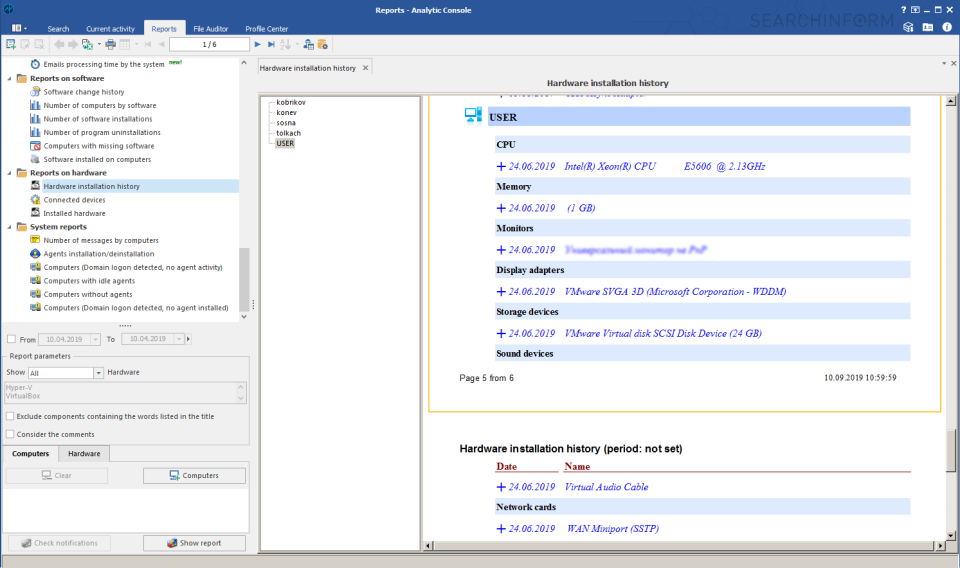The image size is (960, 568).
Task: Go to the next report page arrow
Action: [x=258, y=45]
